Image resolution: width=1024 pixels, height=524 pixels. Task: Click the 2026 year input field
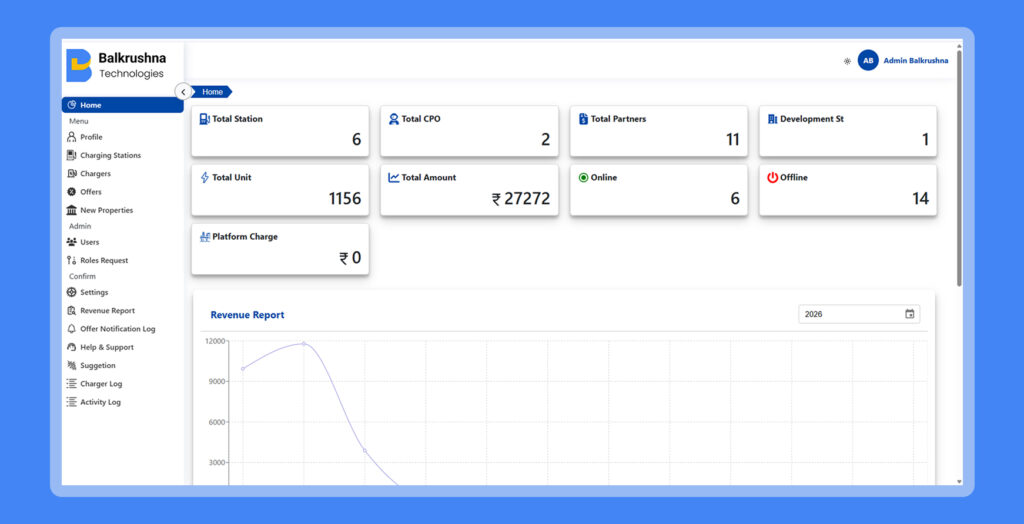click(859, 314)
